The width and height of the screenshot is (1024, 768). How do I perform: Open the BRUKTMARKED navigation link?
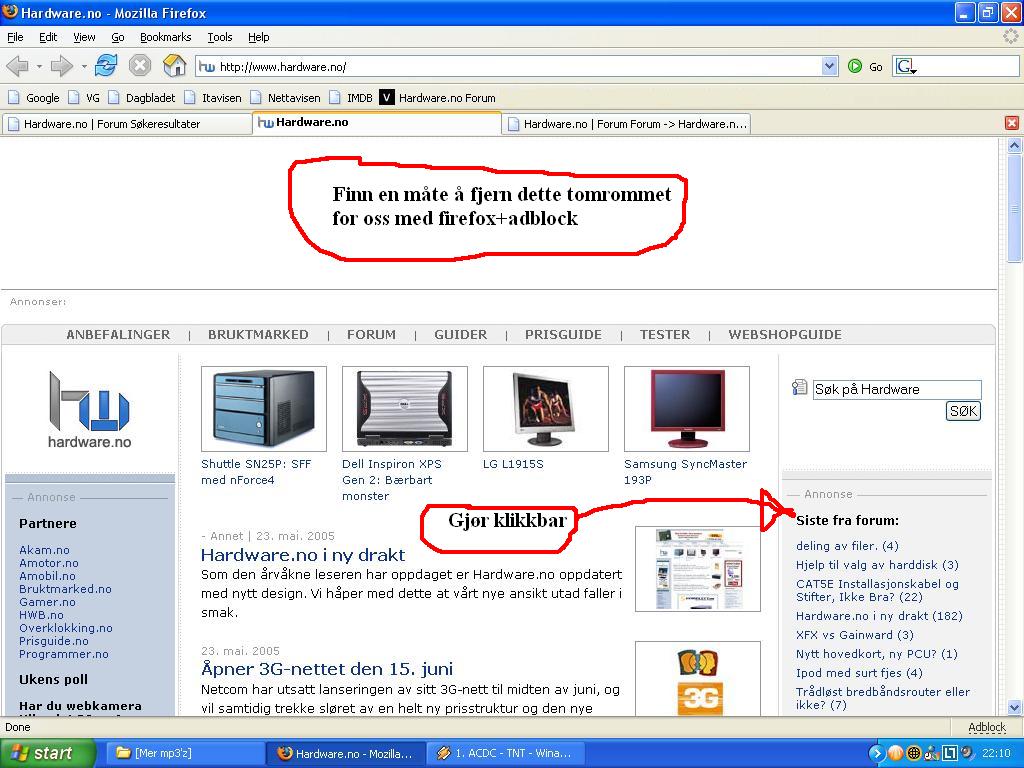(258, 334)
